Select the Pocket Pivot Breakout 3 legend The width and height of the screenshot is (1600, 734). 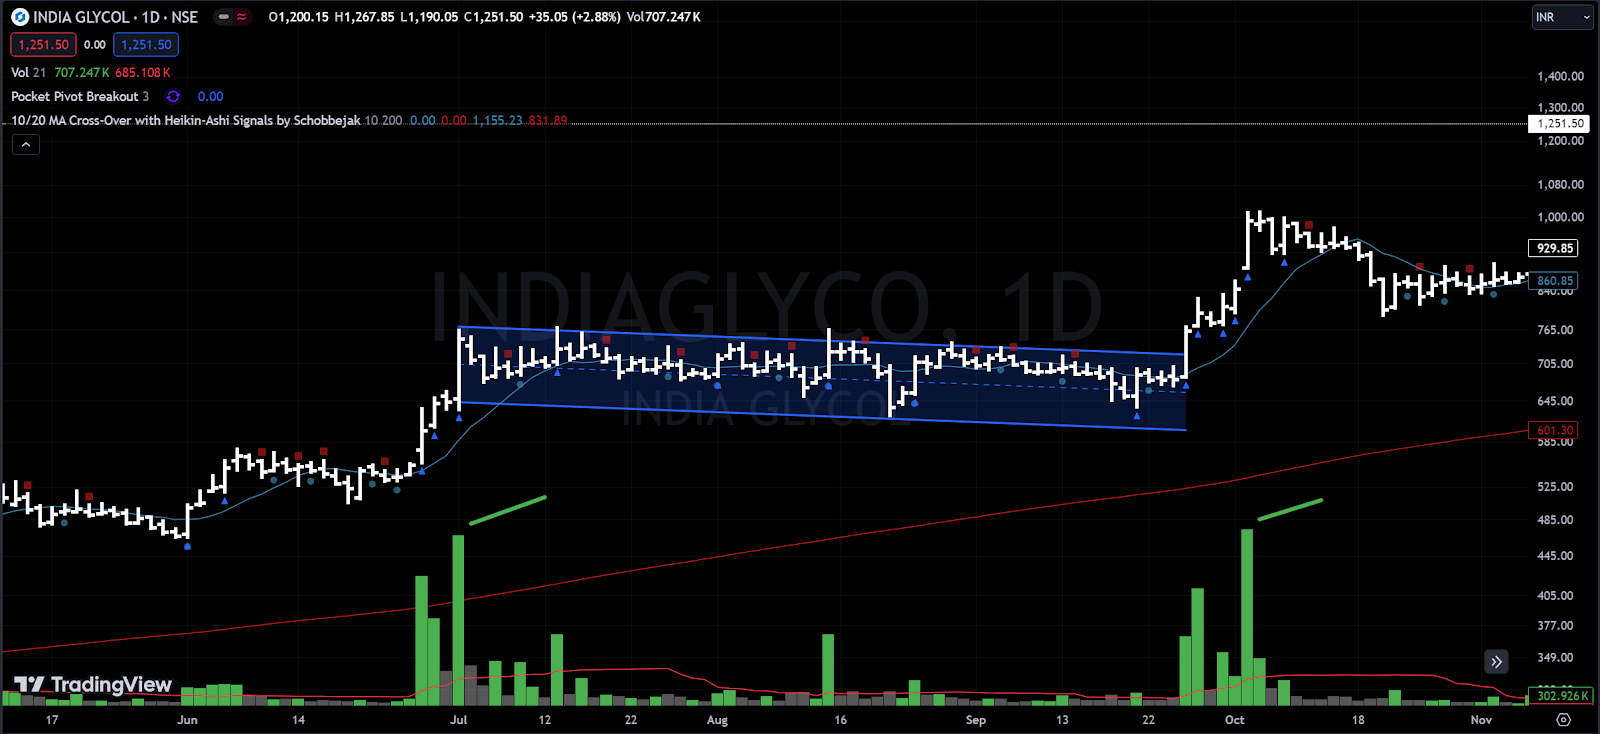point(80,96)
